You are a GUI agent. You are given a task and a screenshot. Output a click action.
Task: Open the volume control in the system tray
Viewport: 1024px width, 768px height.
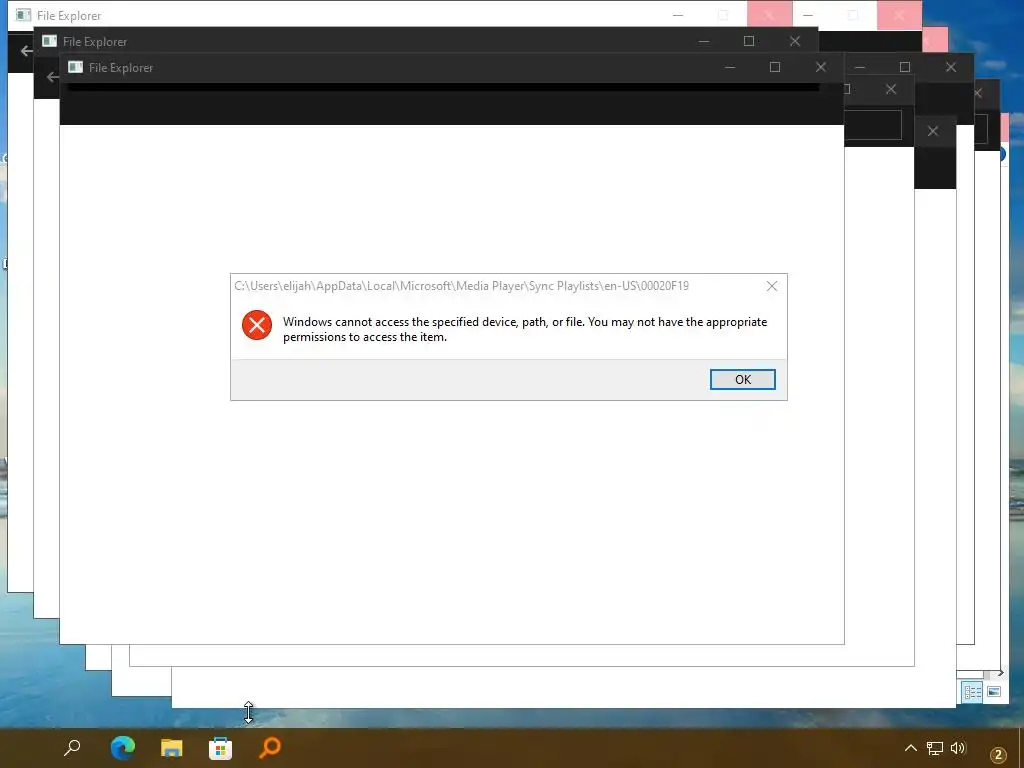[958, 748]
